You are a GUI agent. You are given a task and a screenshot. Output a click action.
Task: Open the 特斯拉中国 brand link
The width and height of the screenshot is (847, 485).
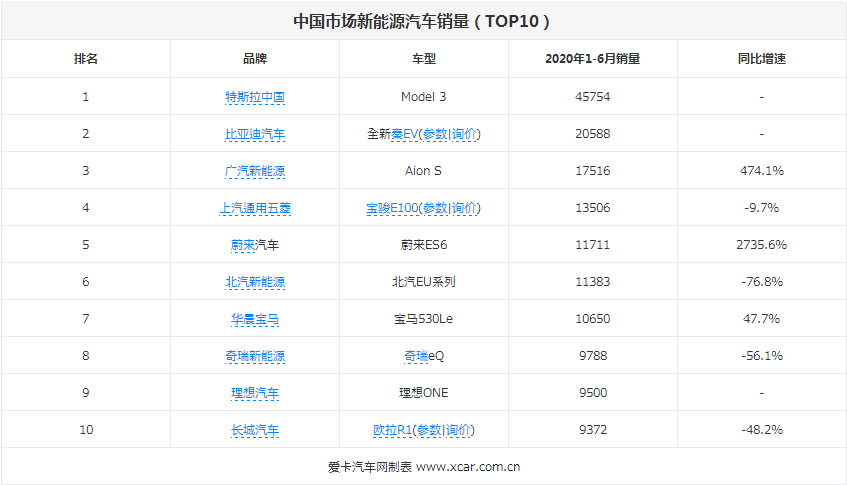click(255, 97)
